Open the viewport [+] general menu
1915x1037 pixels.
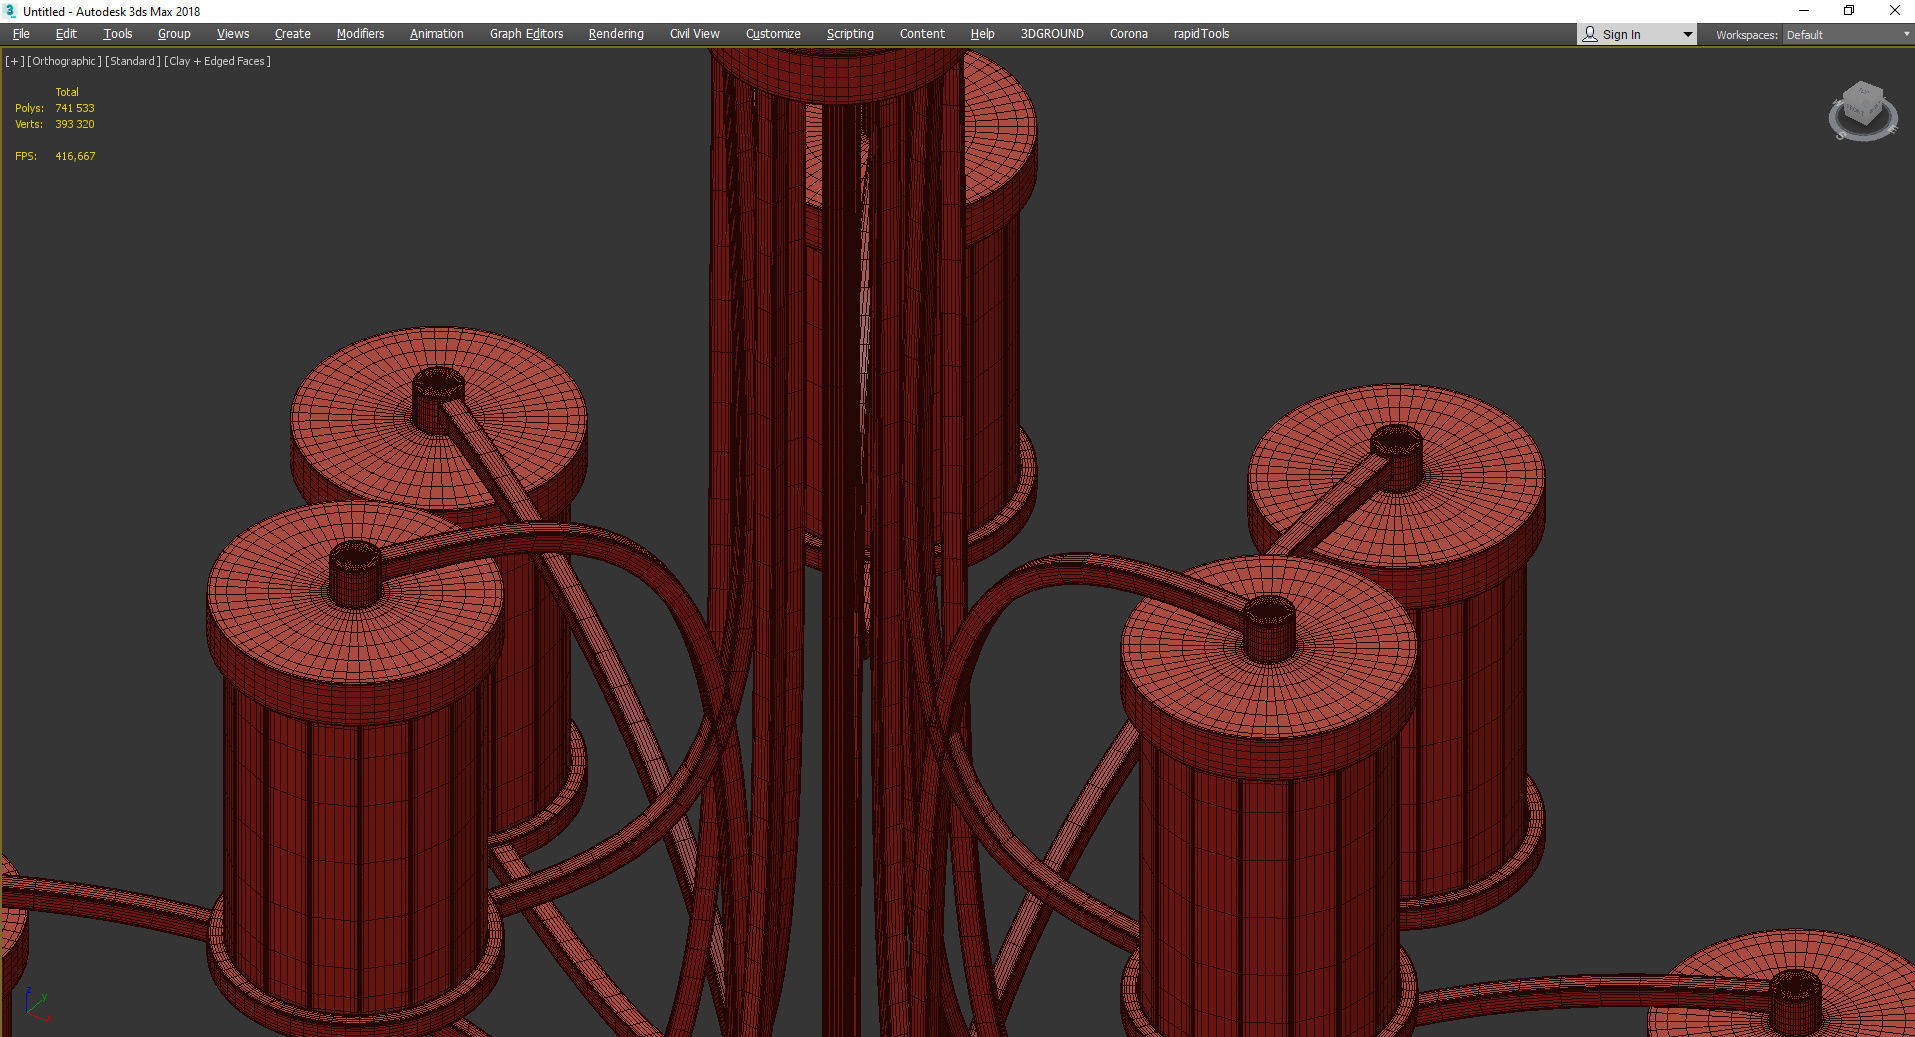14,61
